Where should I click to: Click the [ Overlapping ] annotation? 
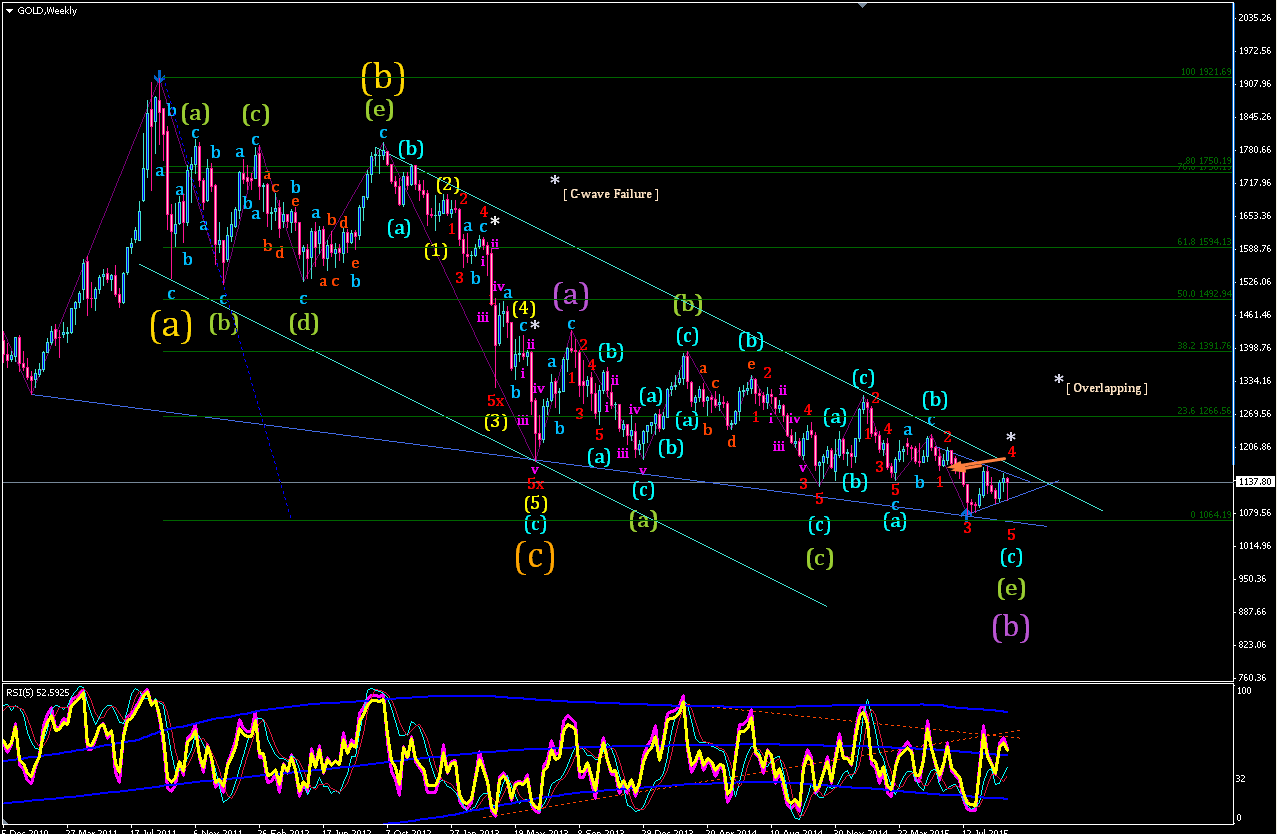(1107, 388)
